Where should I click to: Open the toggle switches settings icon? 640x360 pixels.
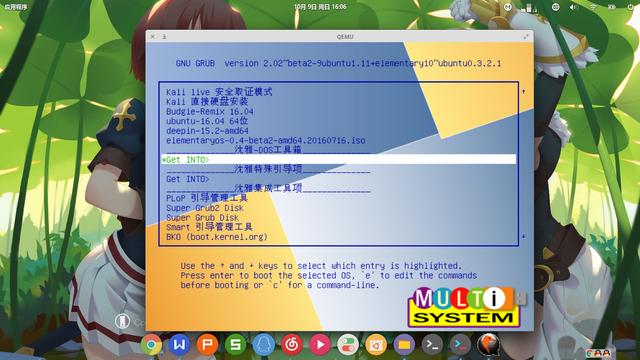click(348, 345)
